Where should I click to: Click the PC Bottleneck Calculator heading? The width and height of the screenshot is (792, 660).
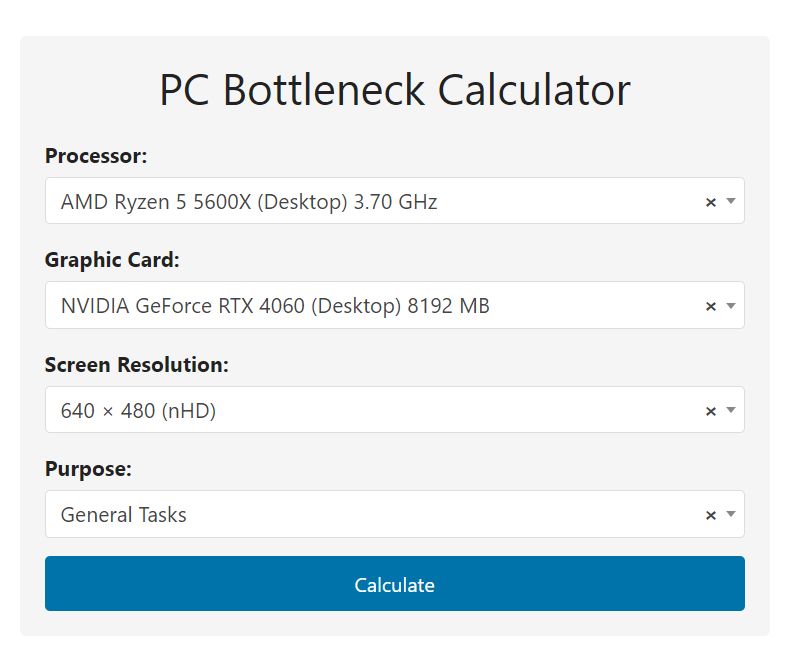(x=395, y=90)
